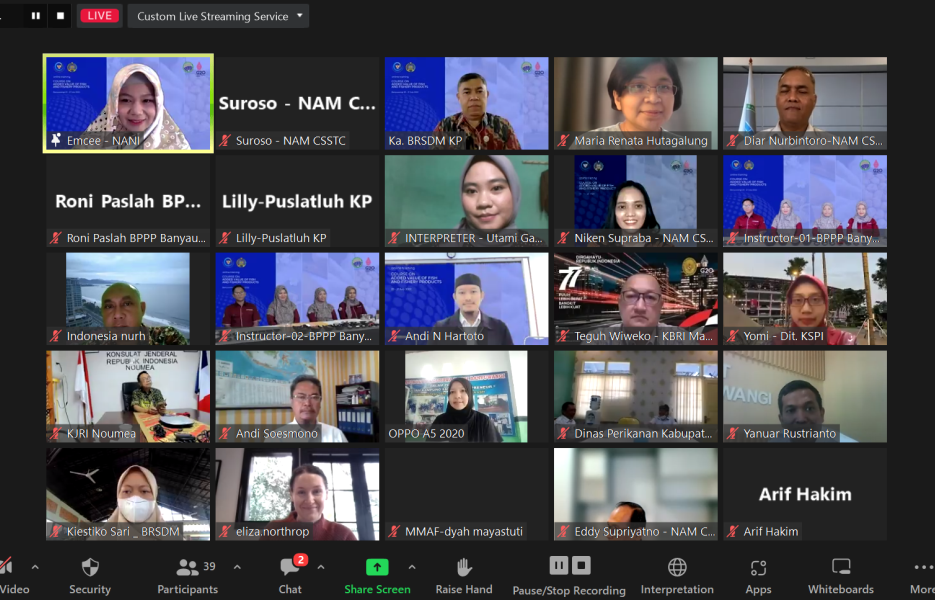Open the More options menu
Viewport: 935px width, 600px height.
coord(922,575)
